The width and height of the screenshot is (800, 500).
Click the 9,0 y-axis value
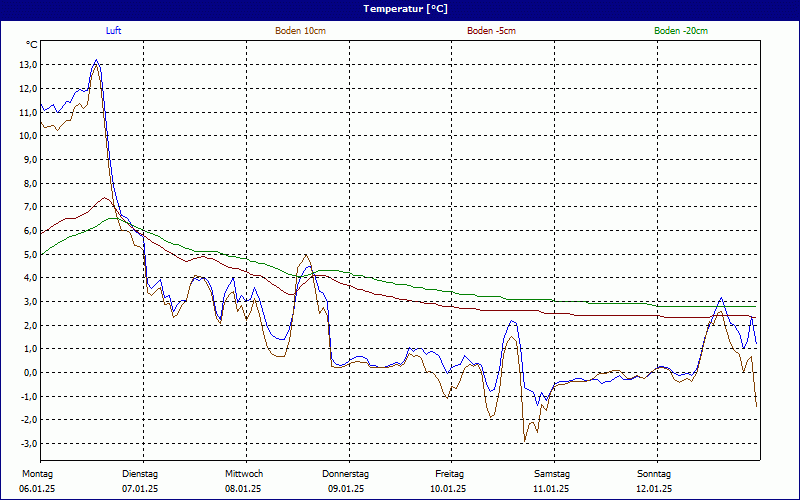(x=30, y=159)
